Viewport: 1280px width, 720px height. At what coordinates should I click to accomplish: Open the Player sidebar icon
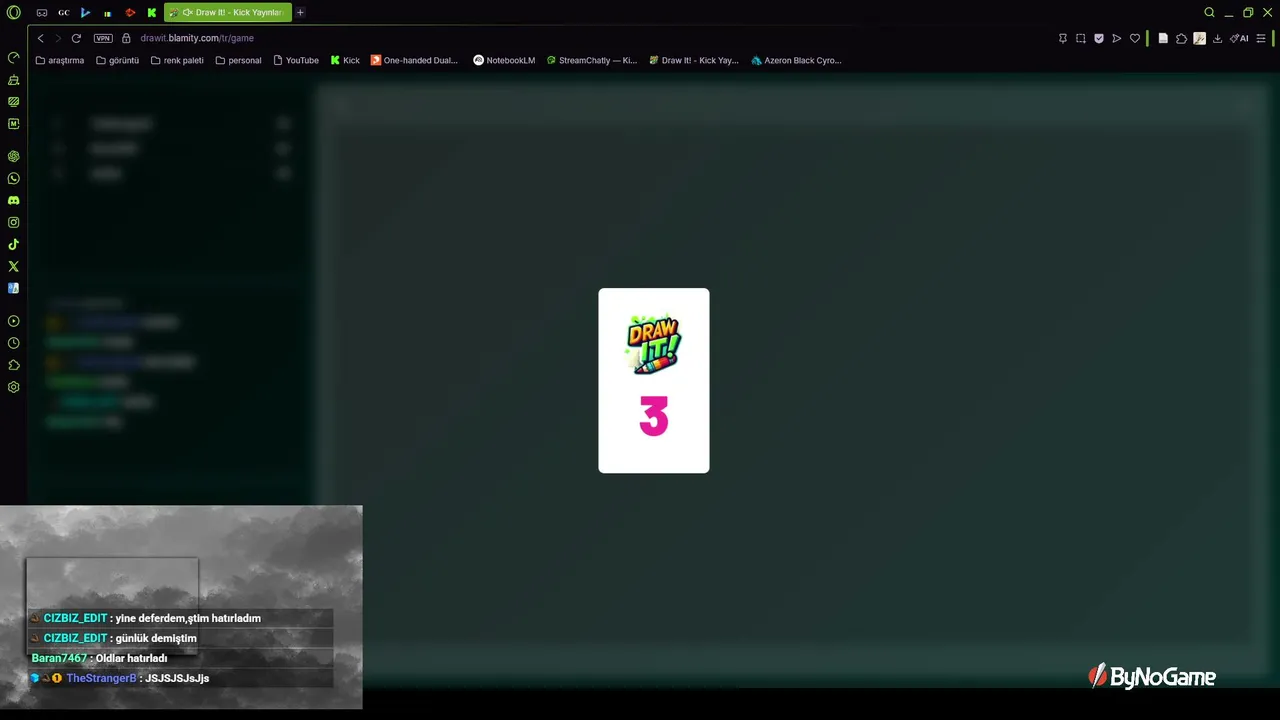tap(14, 321)
